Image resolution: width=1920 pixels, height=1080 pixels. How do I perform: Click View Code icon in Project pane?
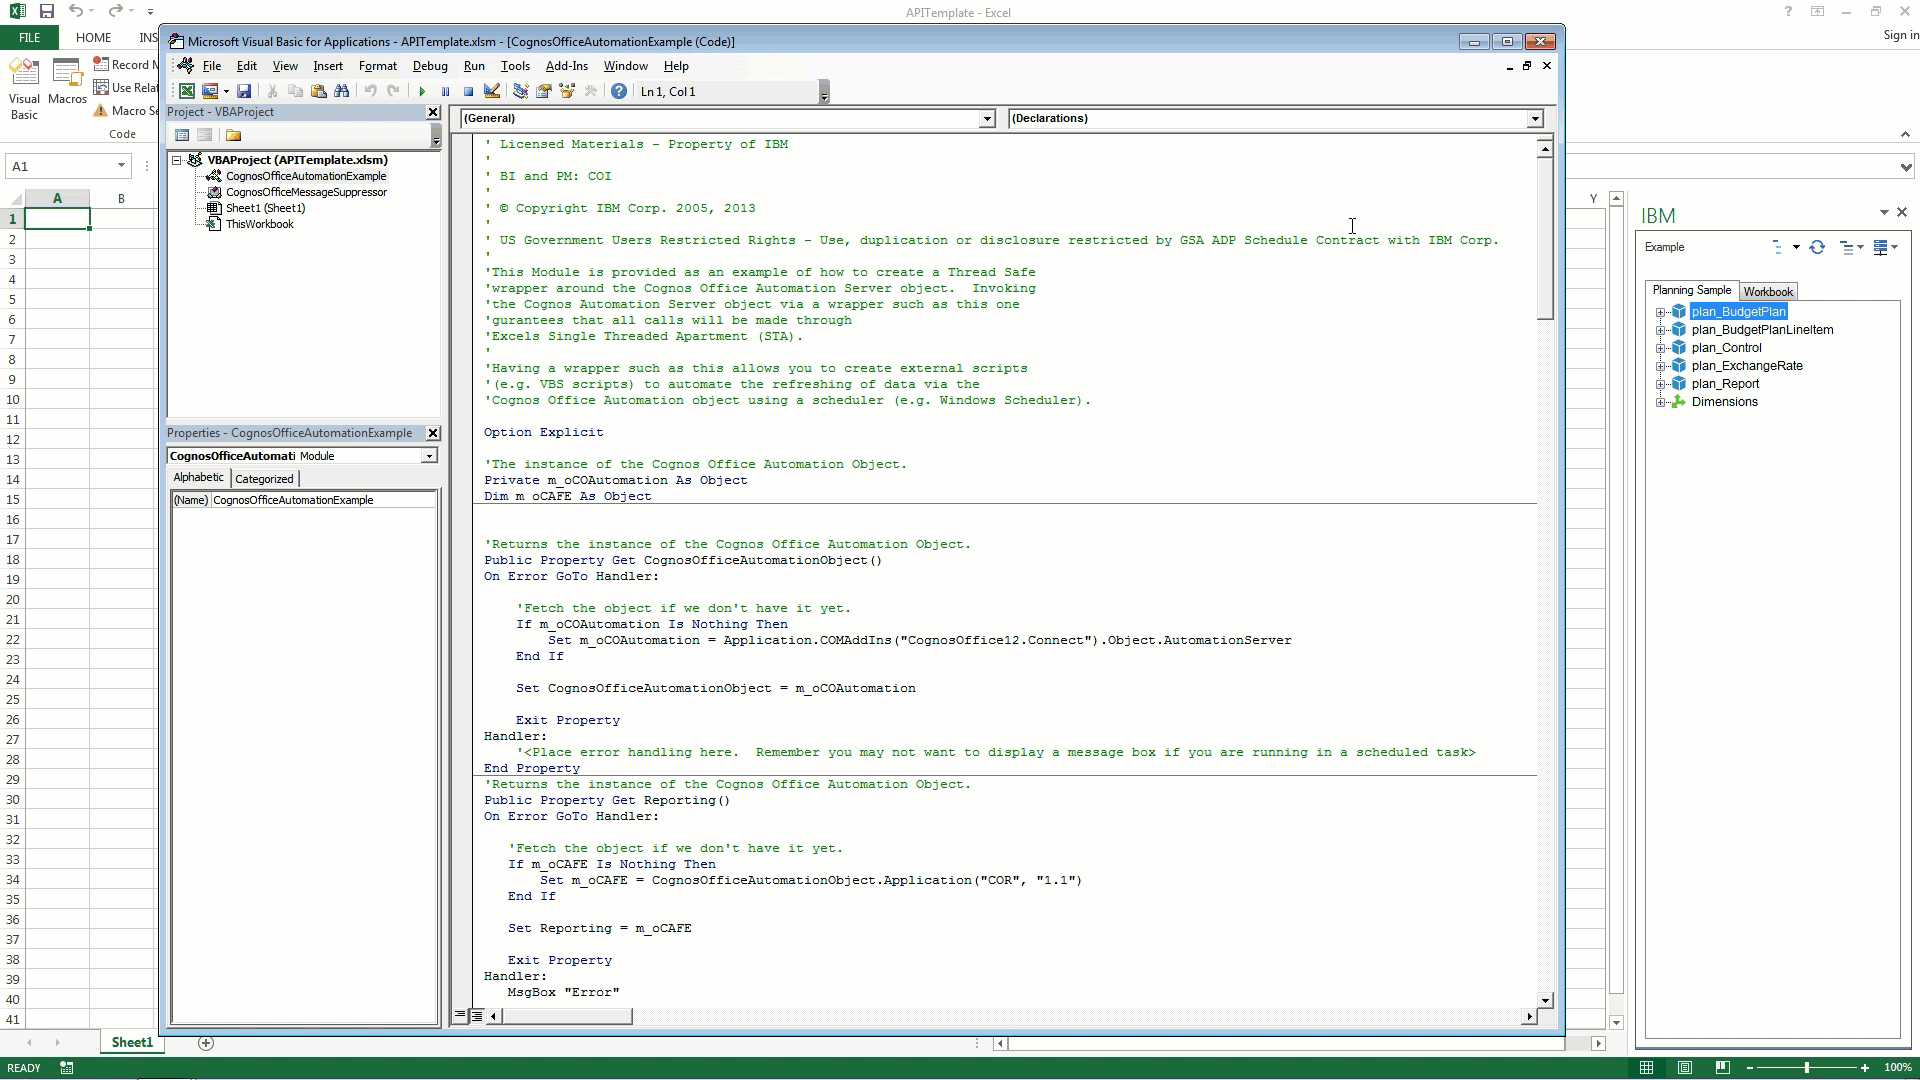[x=182, y=135]
